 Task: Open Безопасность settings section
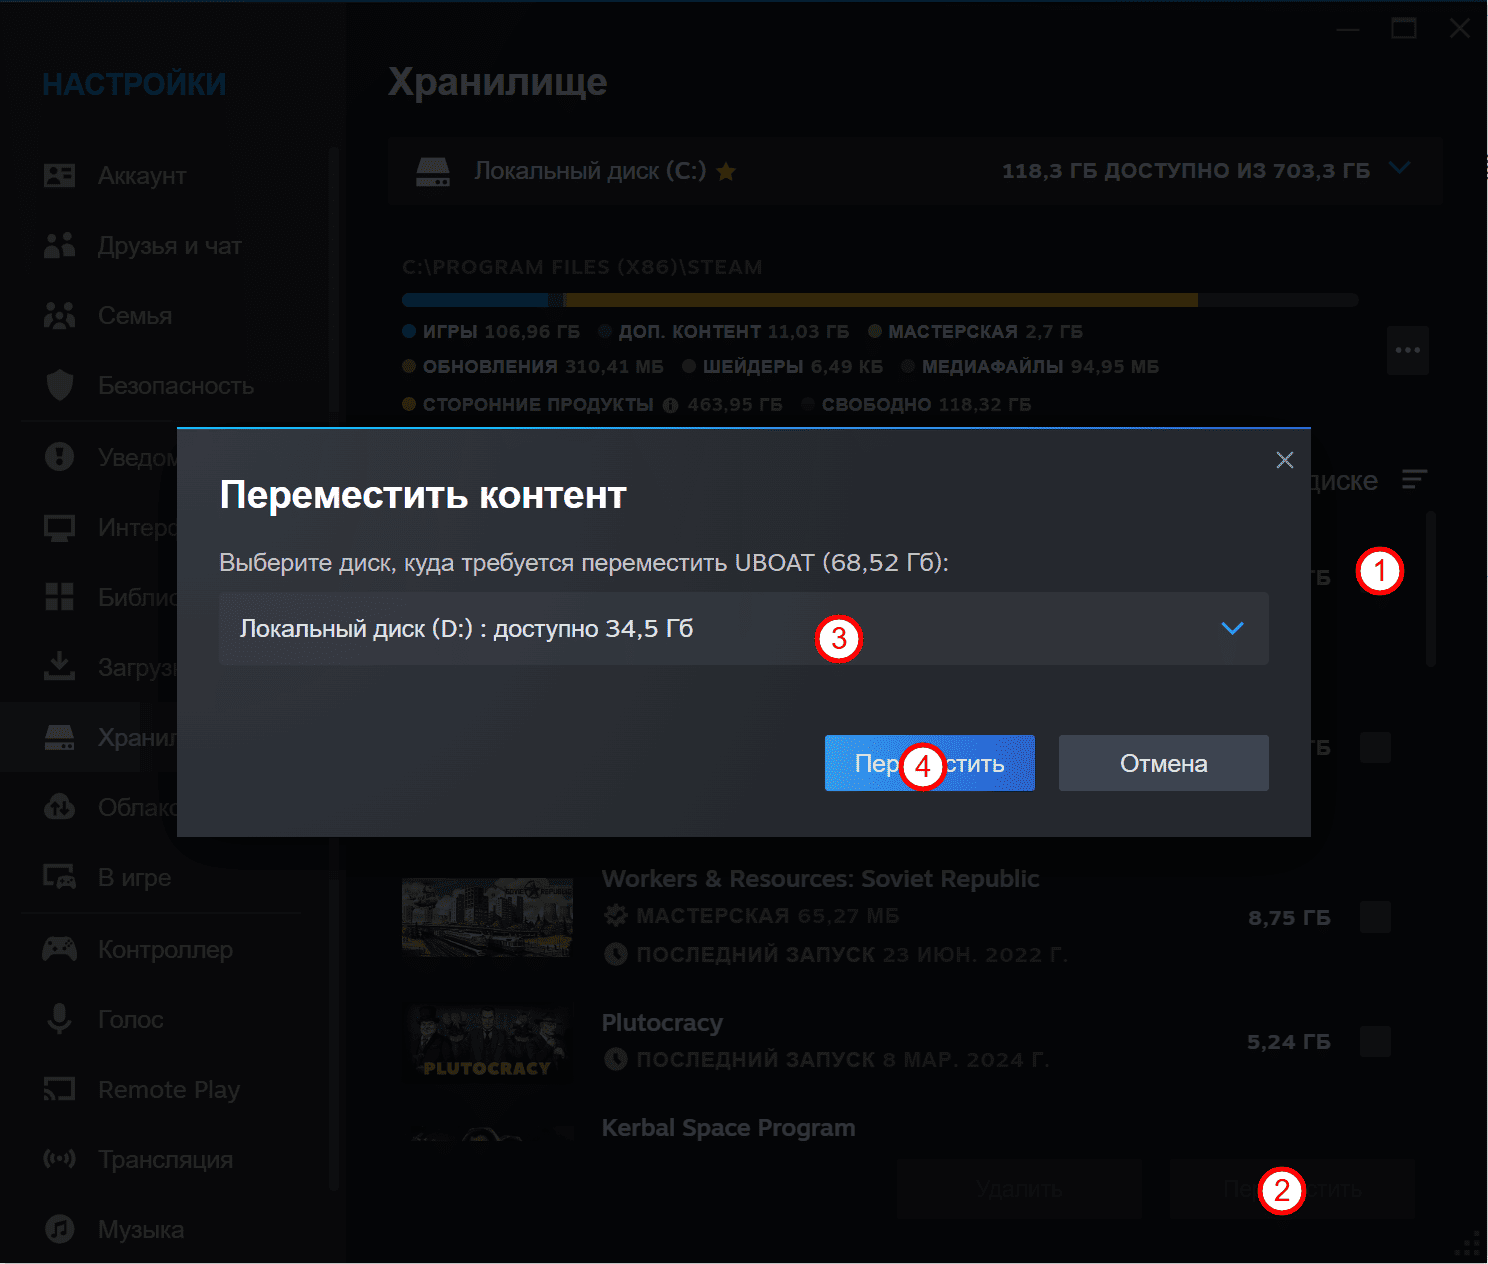176,386
